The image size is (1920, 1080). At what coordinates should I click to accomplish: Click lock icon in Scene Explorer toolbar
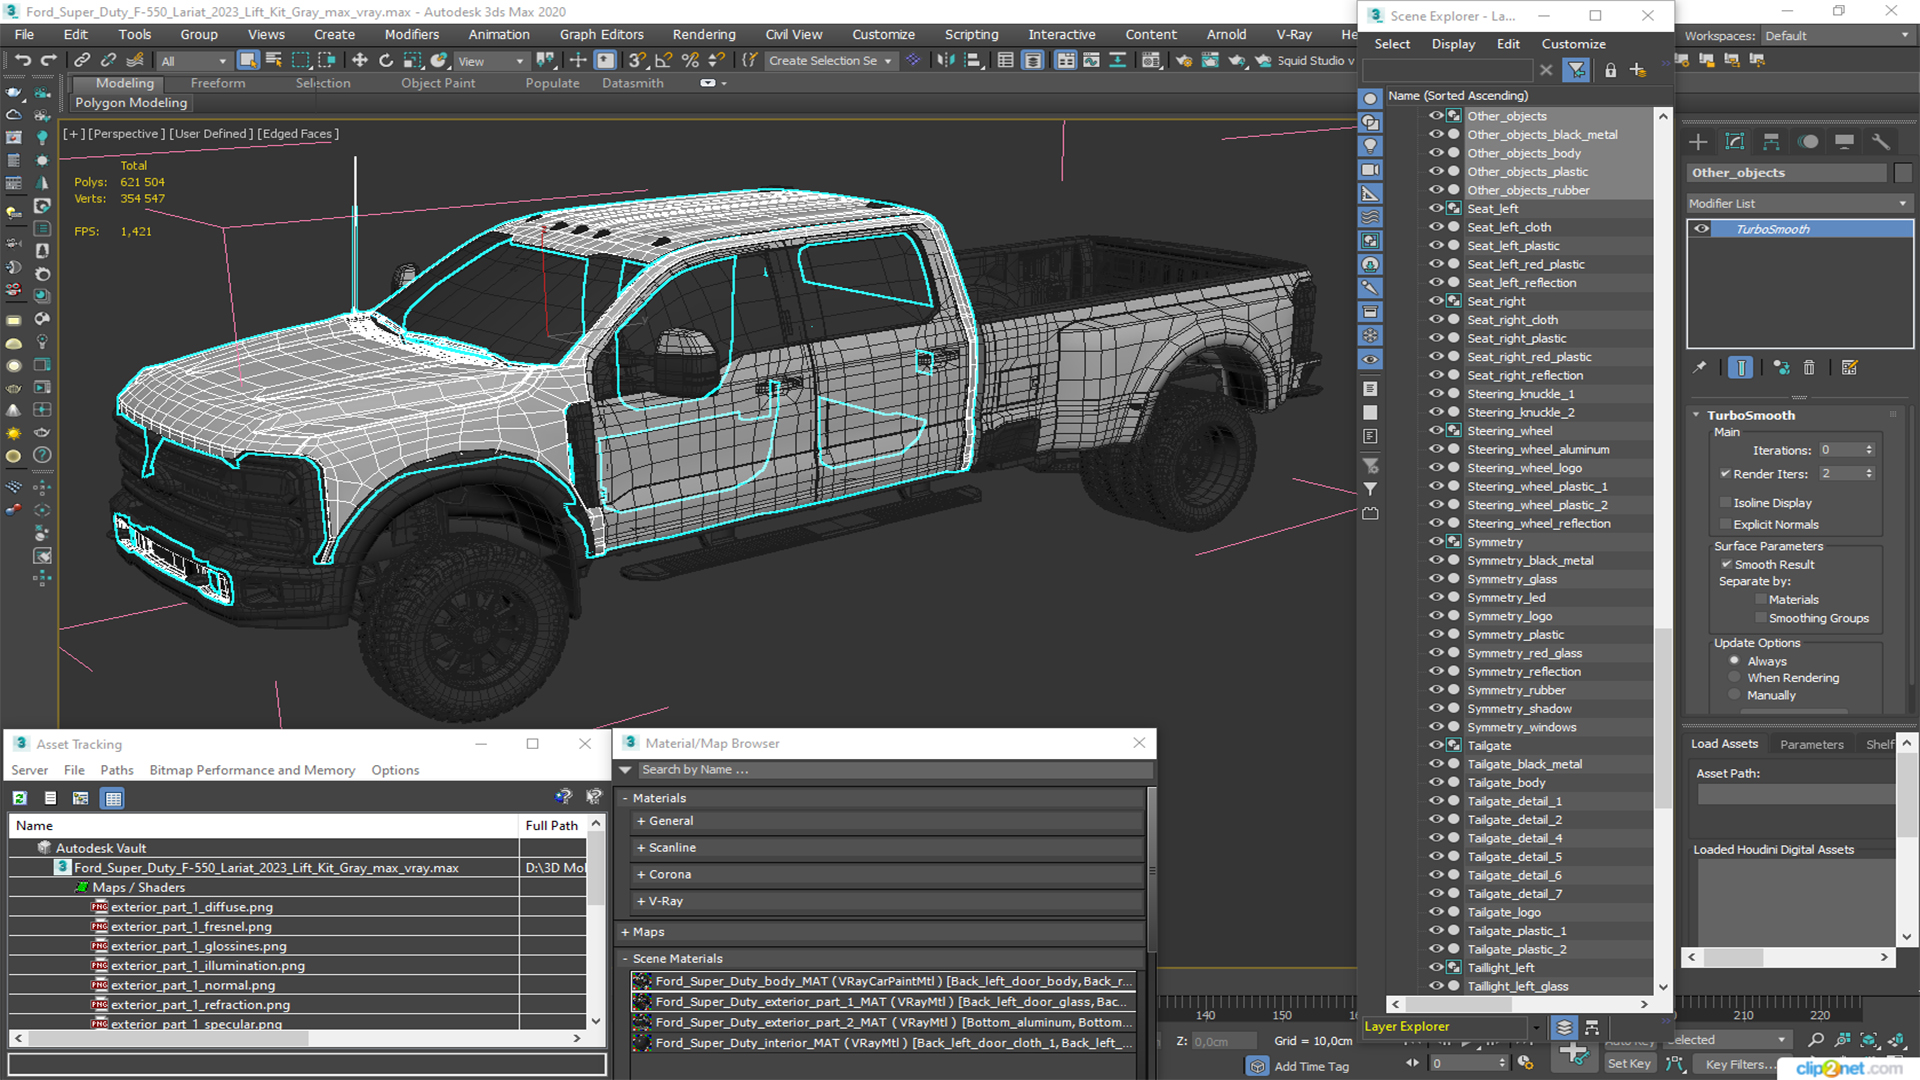point(1610,70)
